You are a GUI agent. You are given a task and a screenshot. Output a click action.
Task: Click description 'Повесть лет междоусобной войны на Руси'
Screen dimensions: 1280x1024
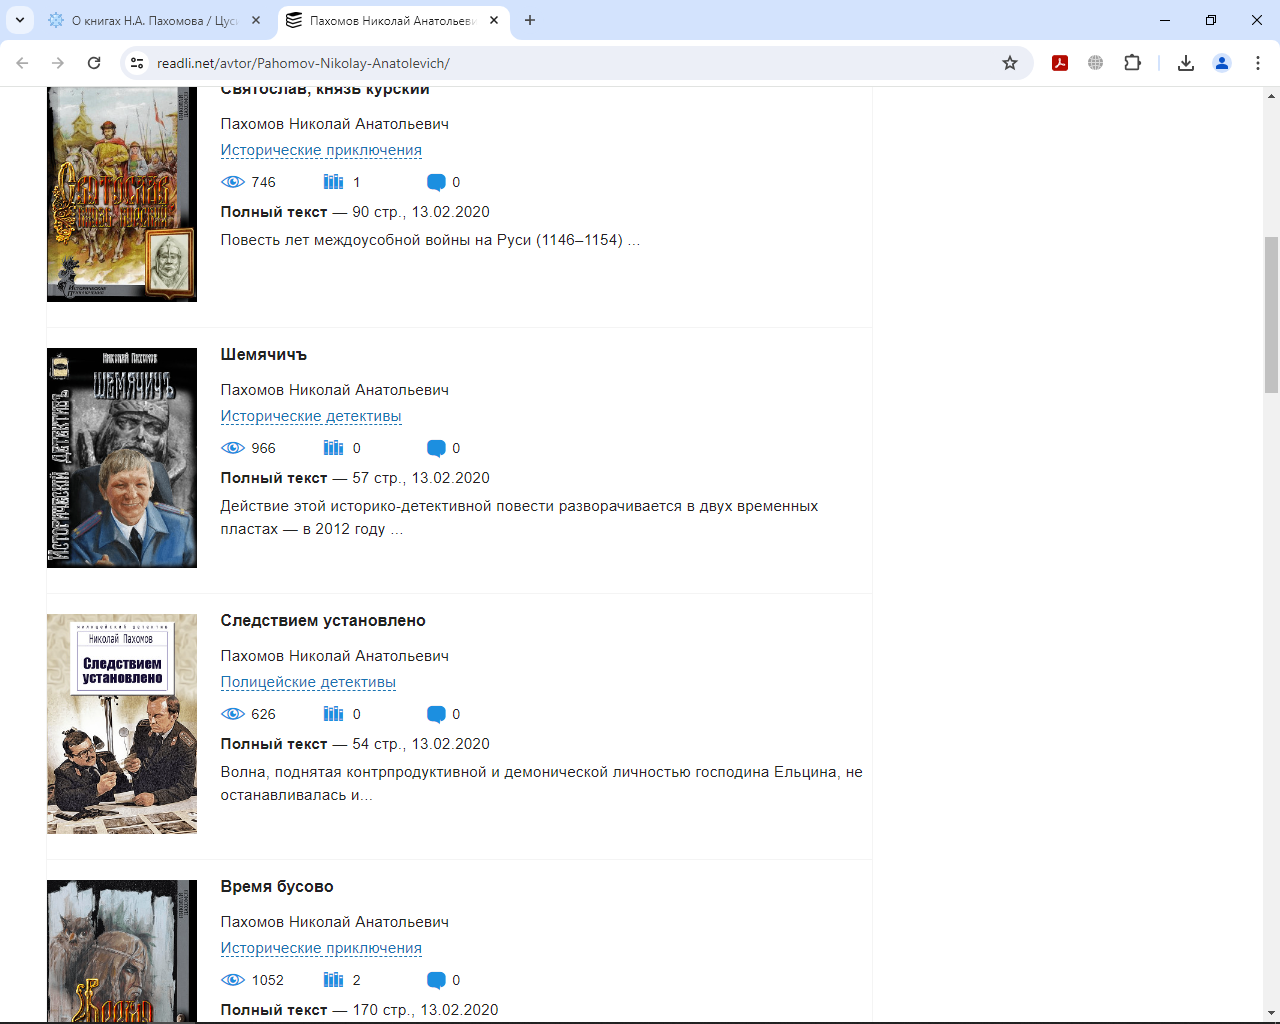(430, 240)
